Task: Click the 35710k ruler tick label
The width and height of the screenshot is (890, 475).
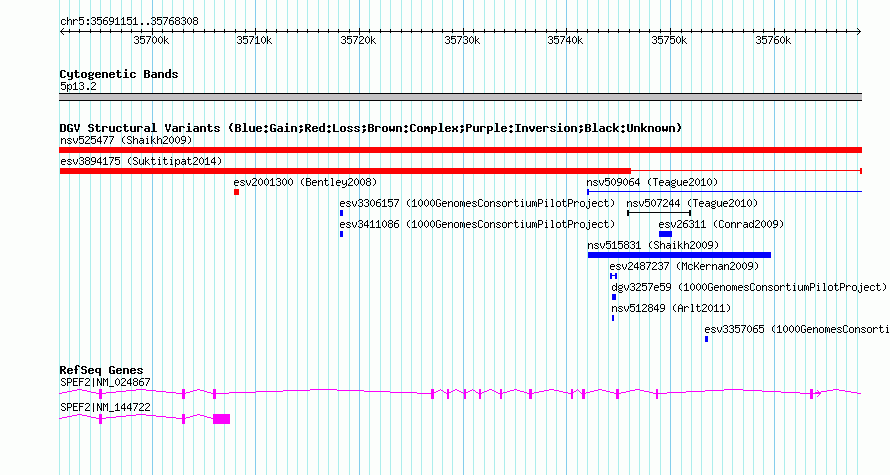Action: tap(254, 40)
